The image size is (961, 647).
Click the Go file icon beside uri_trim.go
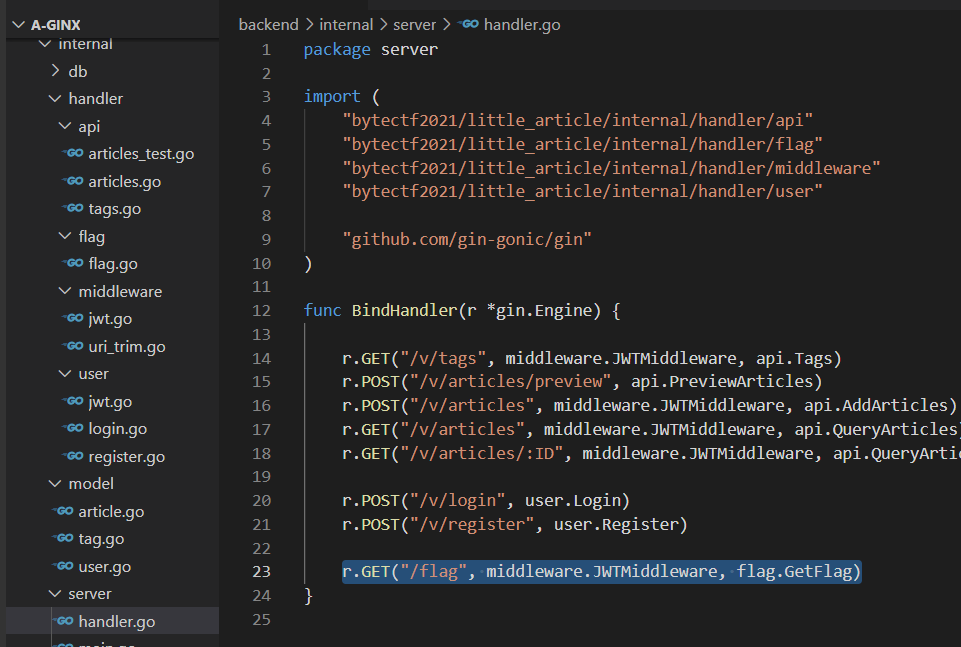(73, 346)
